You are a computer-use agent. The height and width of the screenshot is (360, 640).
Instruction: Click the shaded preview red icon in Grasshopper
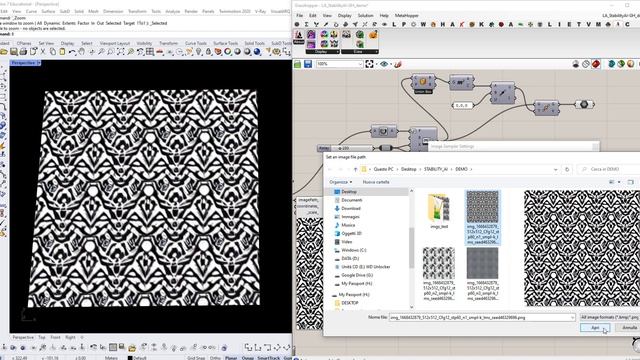click(x=596, y=64)
